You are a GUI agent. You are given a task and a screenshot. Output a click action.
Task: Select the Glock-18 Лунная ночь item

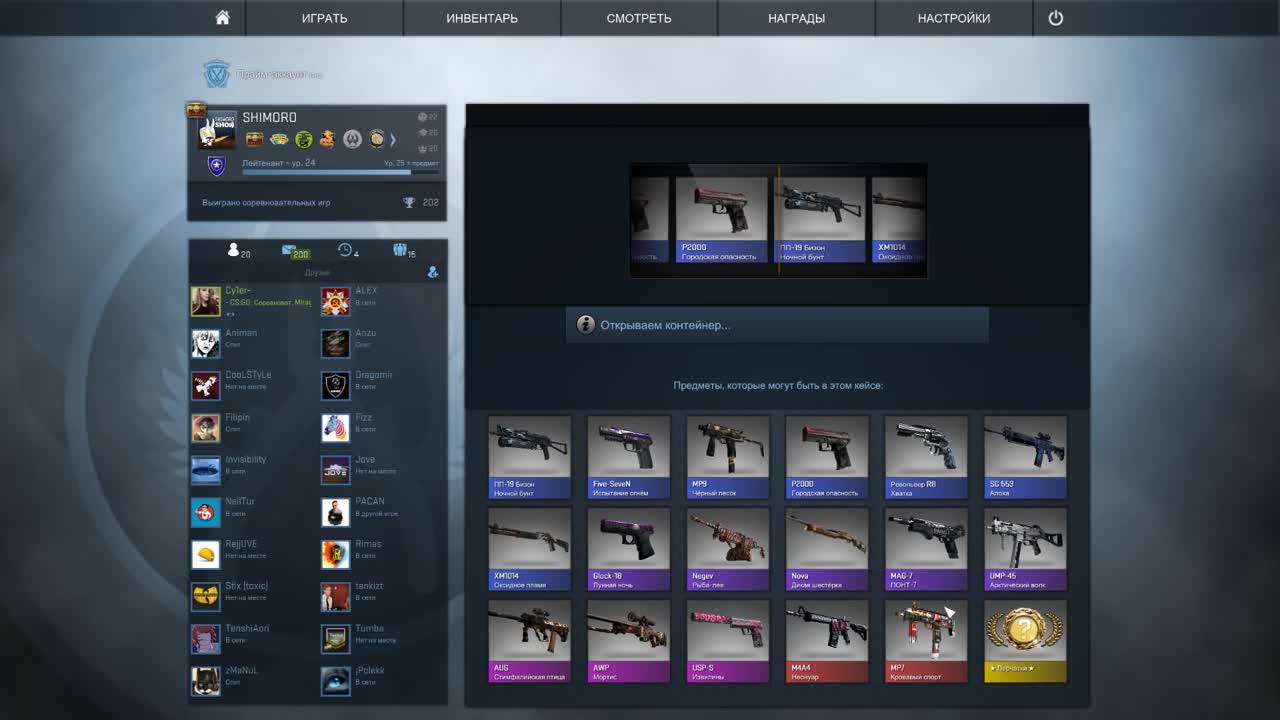pos(628,549)
